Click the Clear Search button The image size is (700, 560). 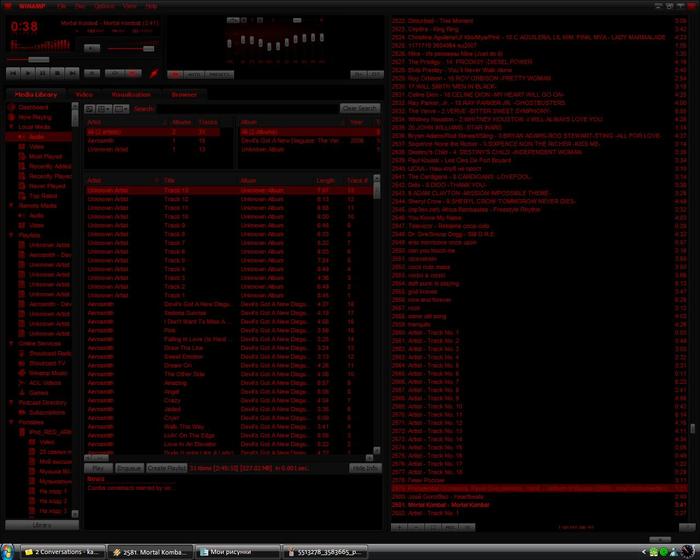(x=360, y=109)
